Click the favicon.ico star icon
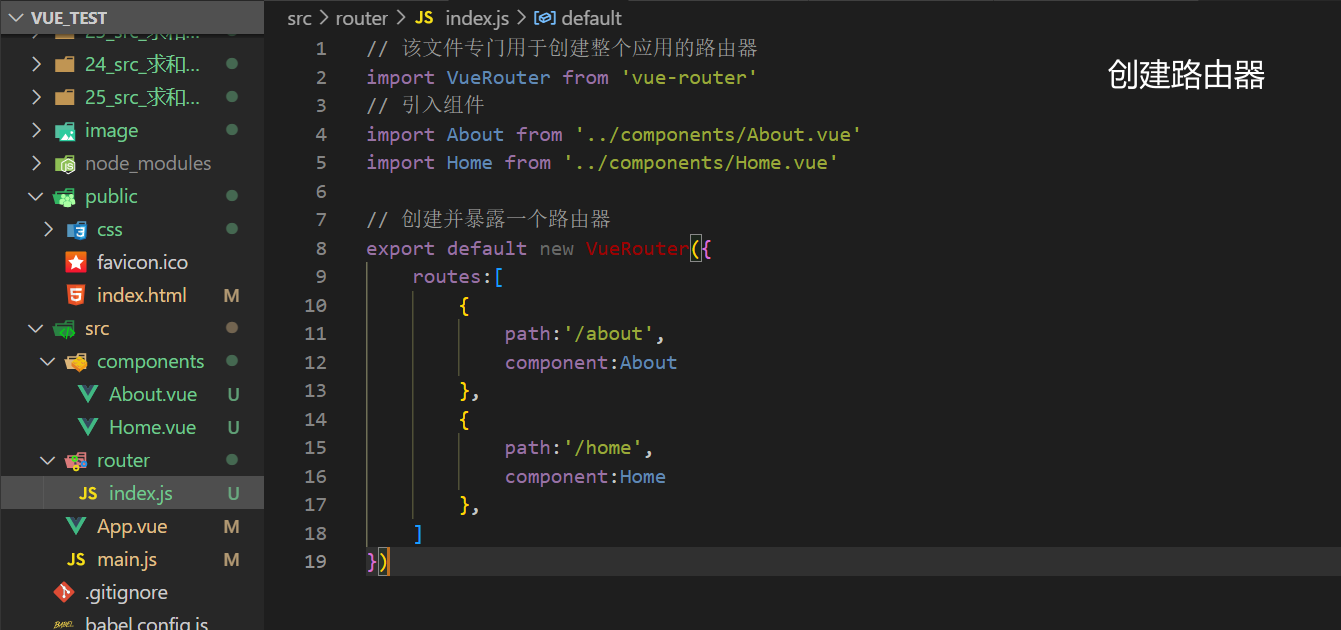This screenshot has width=1341, height=630. pos(76,262)
